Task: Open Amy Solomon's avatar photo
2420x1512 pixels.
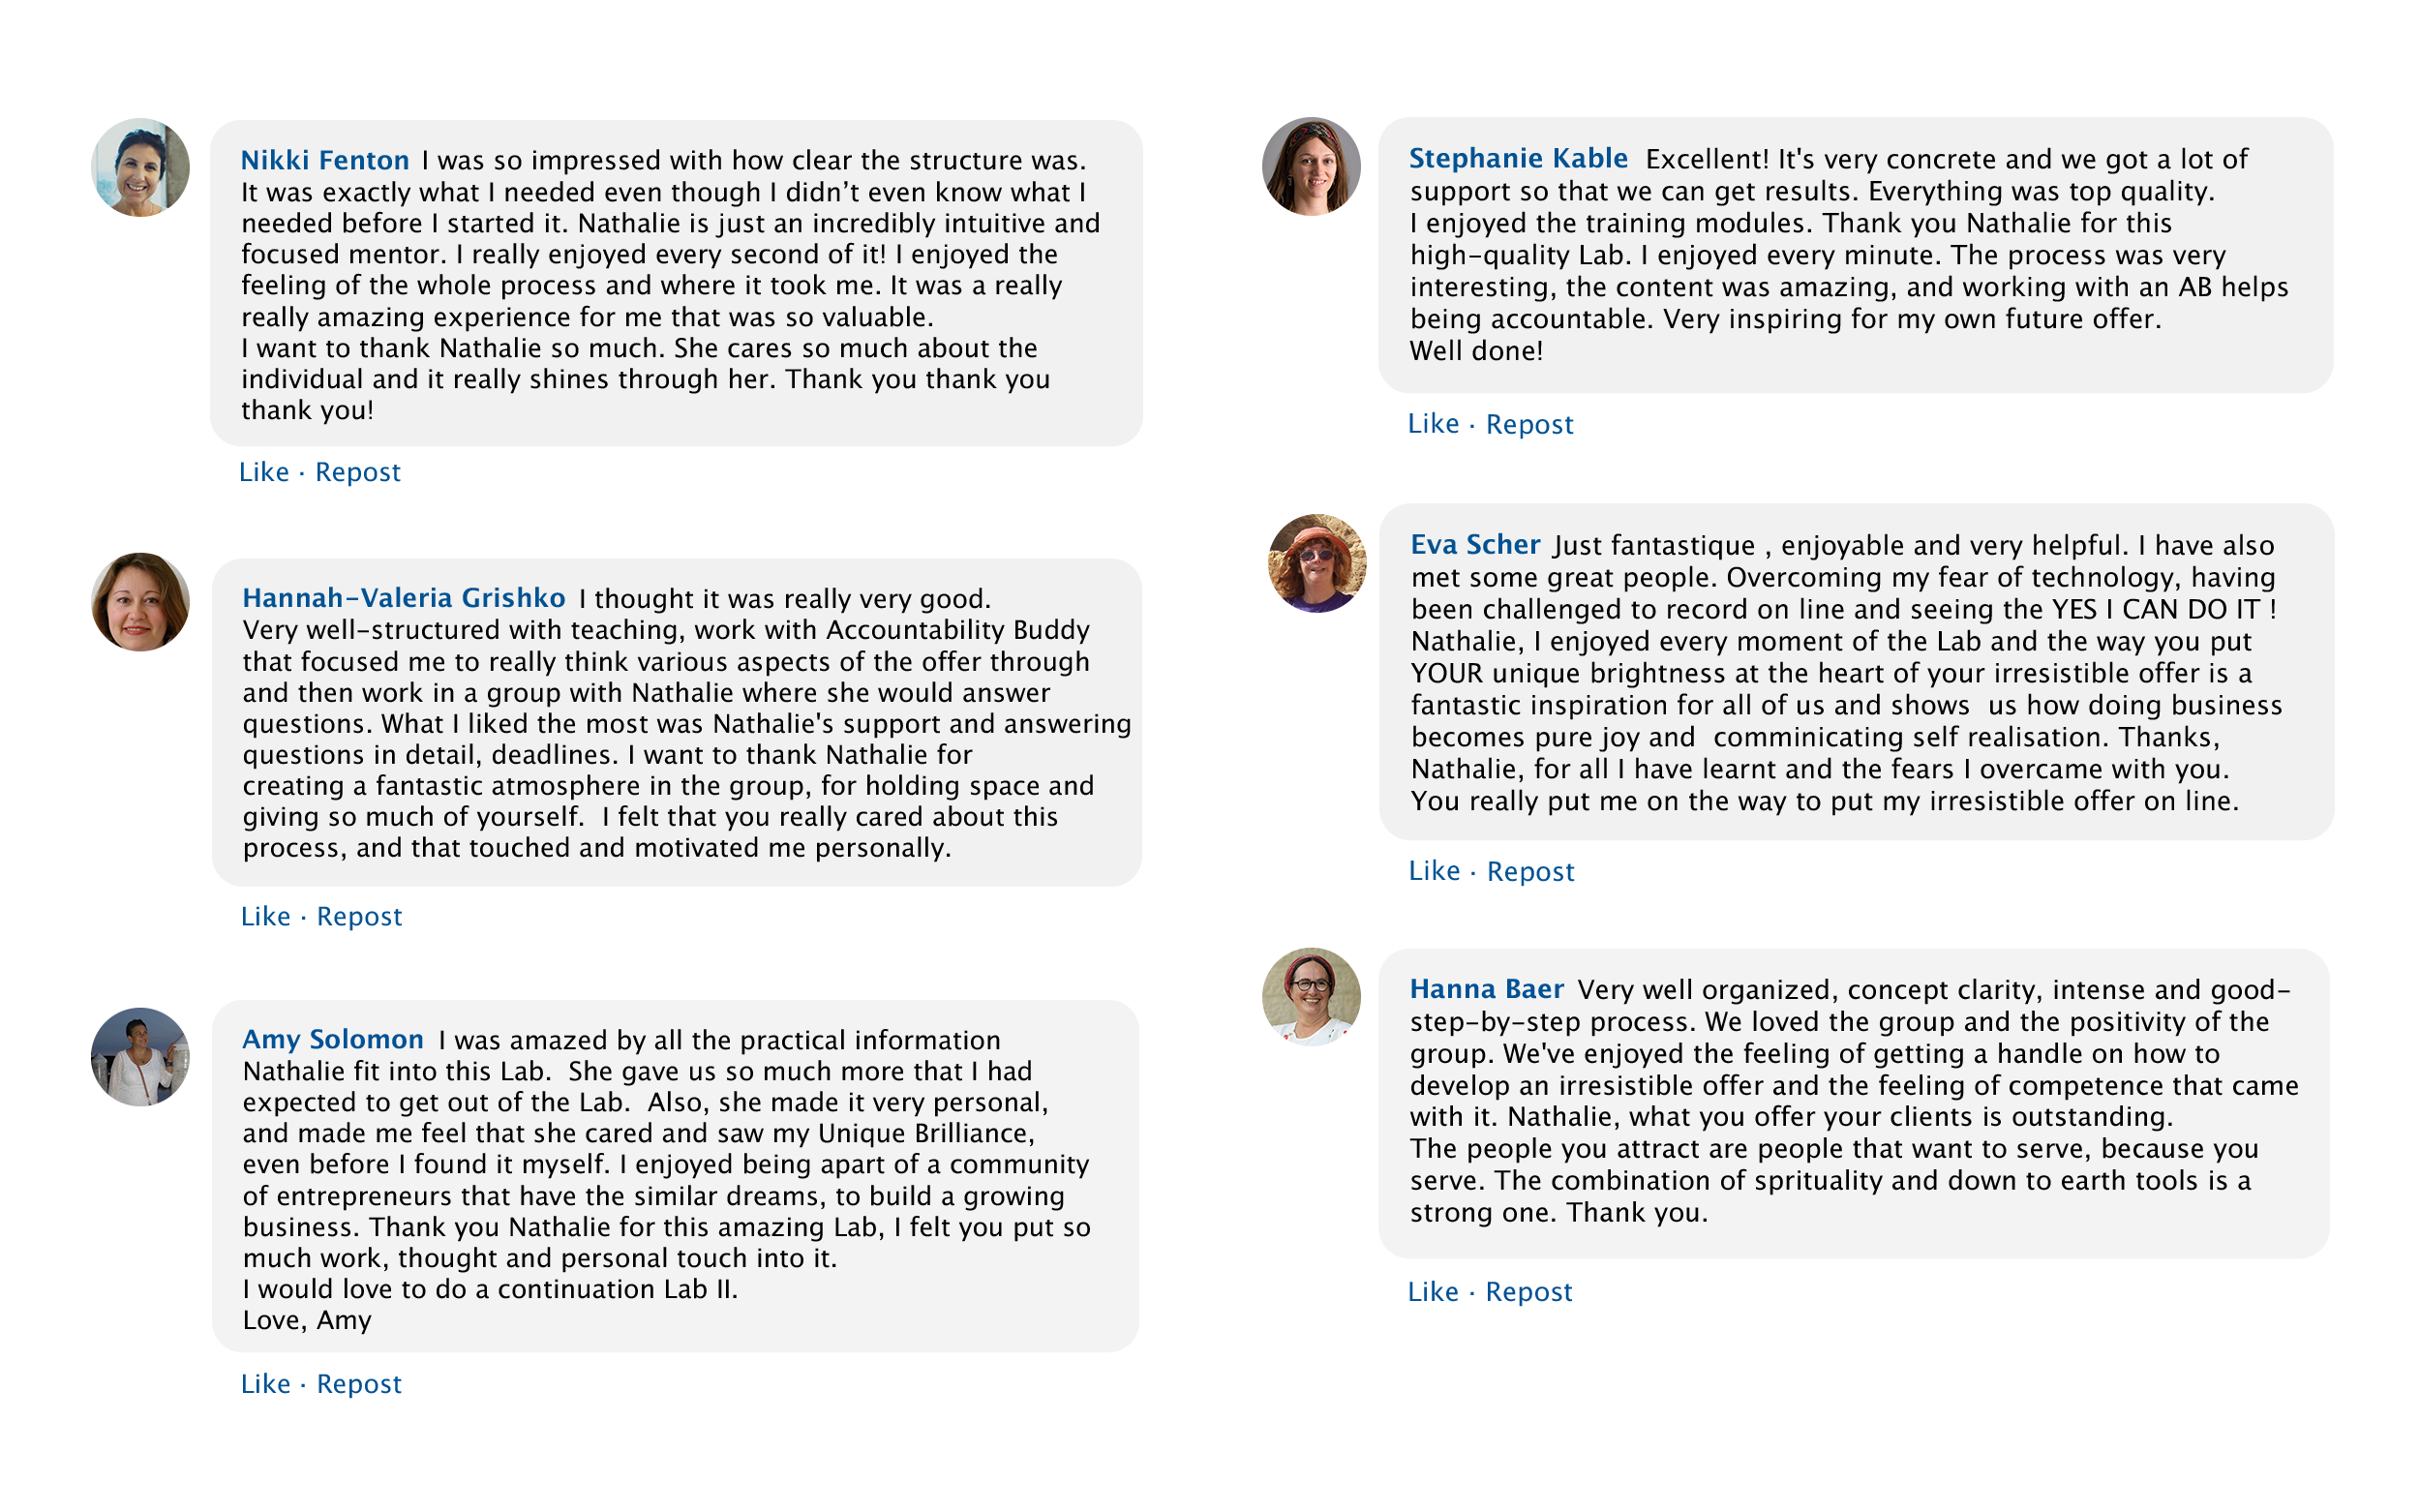Action: click(140, 1056)
